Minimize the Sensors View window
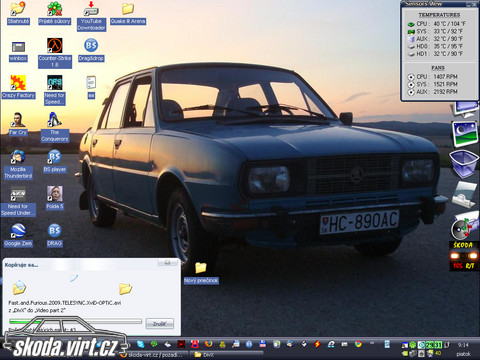The width and height of the screenshot is (480, 360). (469, 4)
